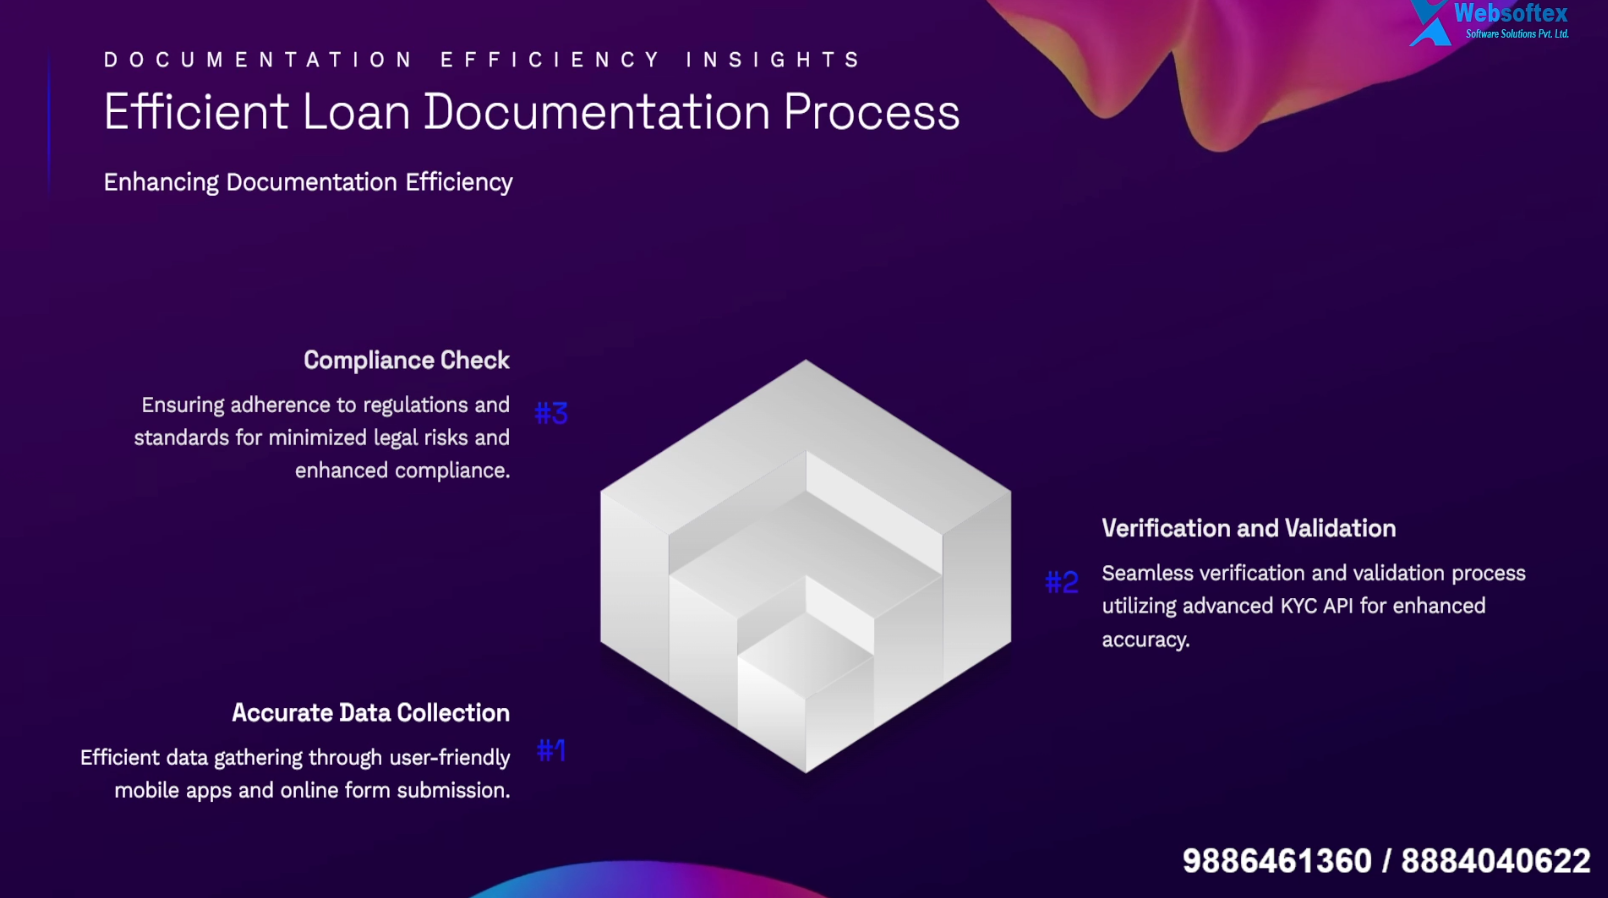
Task: Click the phone number 9886461360
Action: [1276, 861]
